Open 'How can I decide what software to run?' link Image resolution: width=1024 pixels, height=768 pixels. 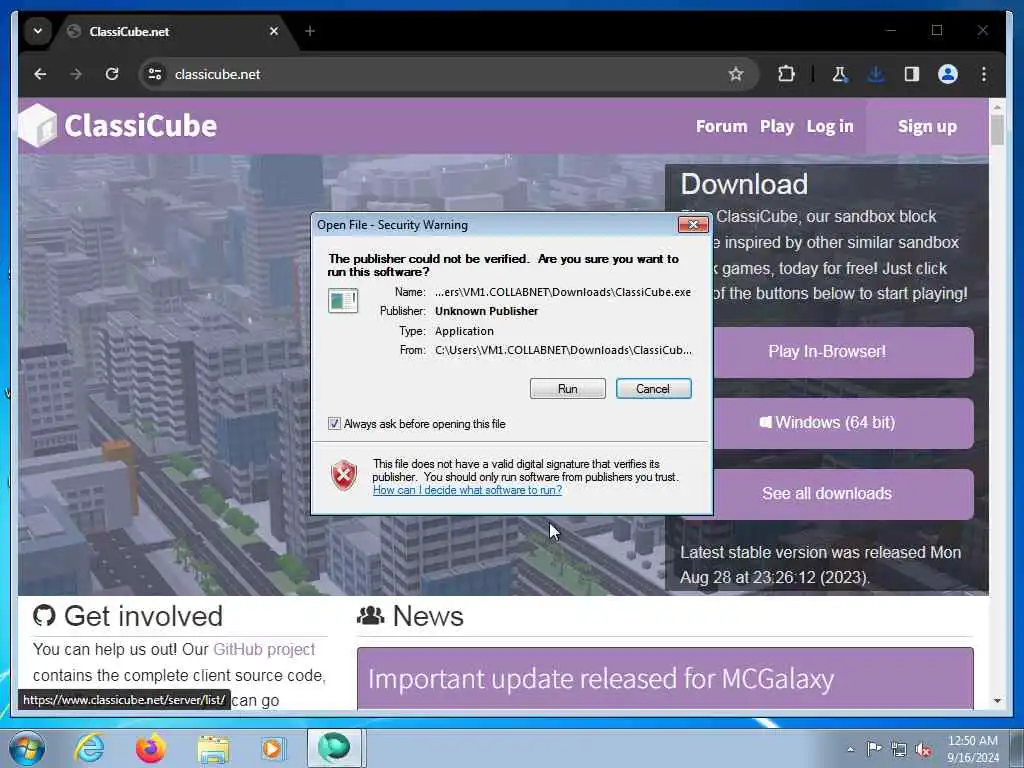tap(467, 490)
